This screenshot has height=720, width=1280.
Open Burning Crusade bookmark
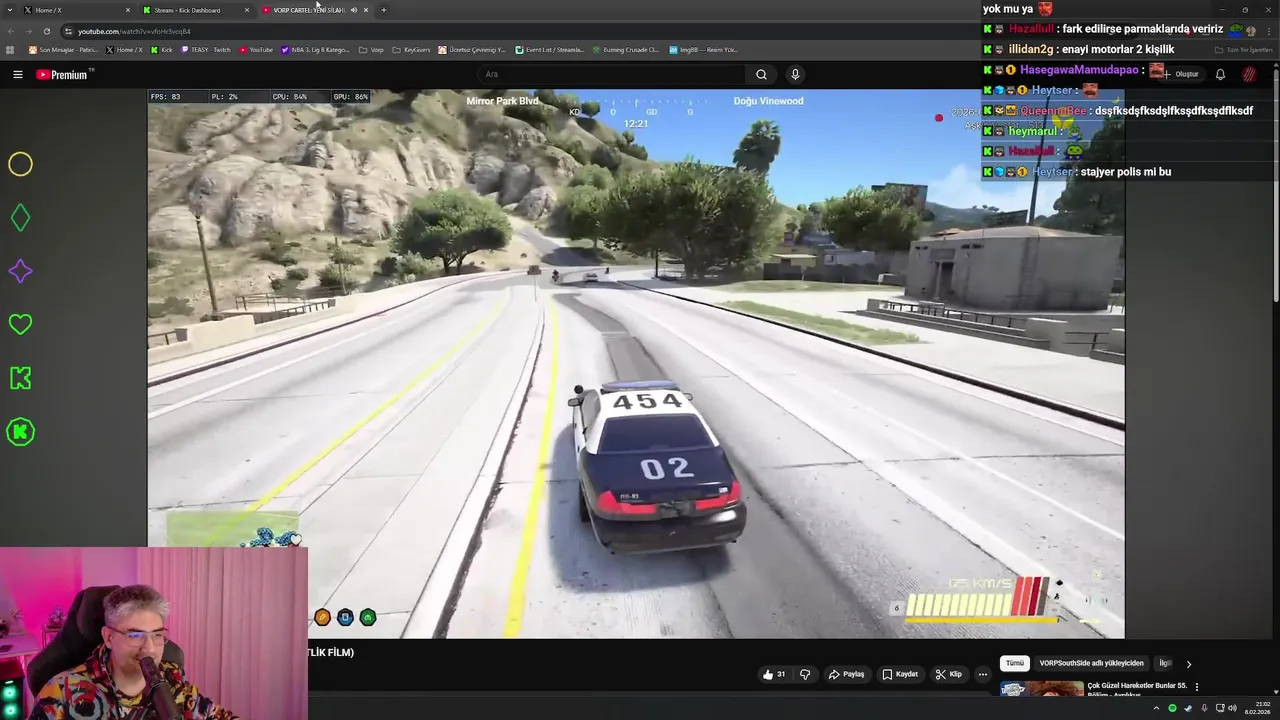pos(624,49)
